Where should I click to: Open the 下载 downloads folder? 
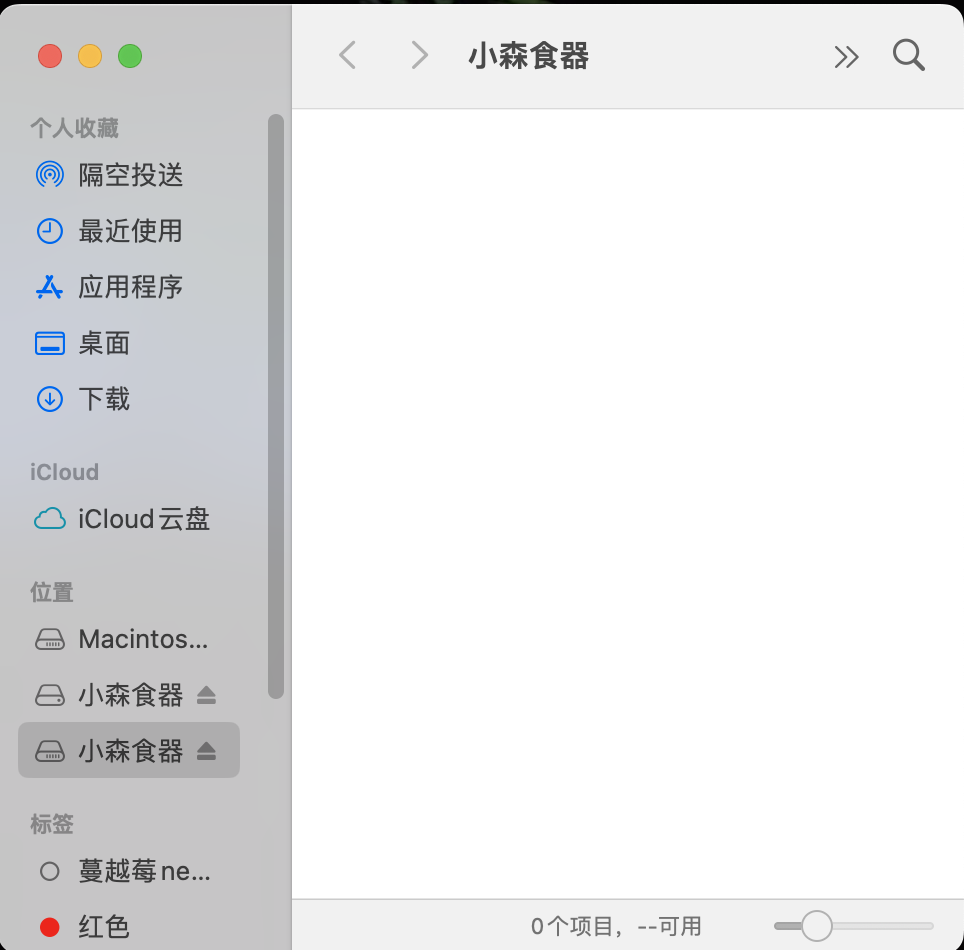(x=104, y=399)
